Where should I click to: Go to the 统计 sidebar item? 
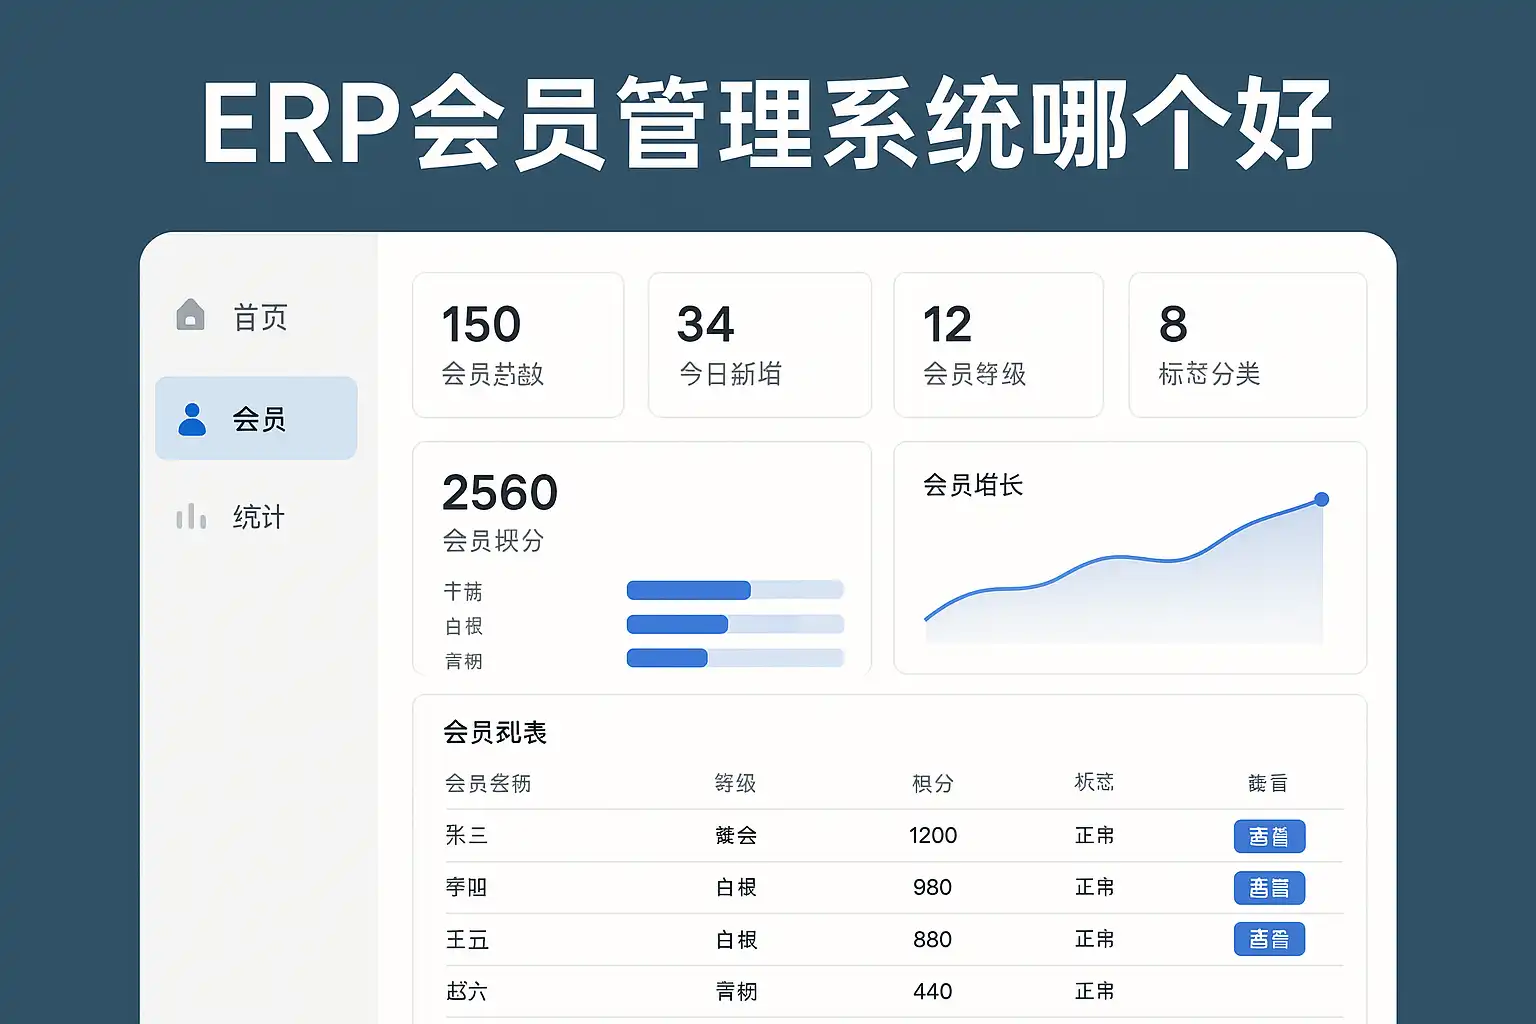coord(258,517)
